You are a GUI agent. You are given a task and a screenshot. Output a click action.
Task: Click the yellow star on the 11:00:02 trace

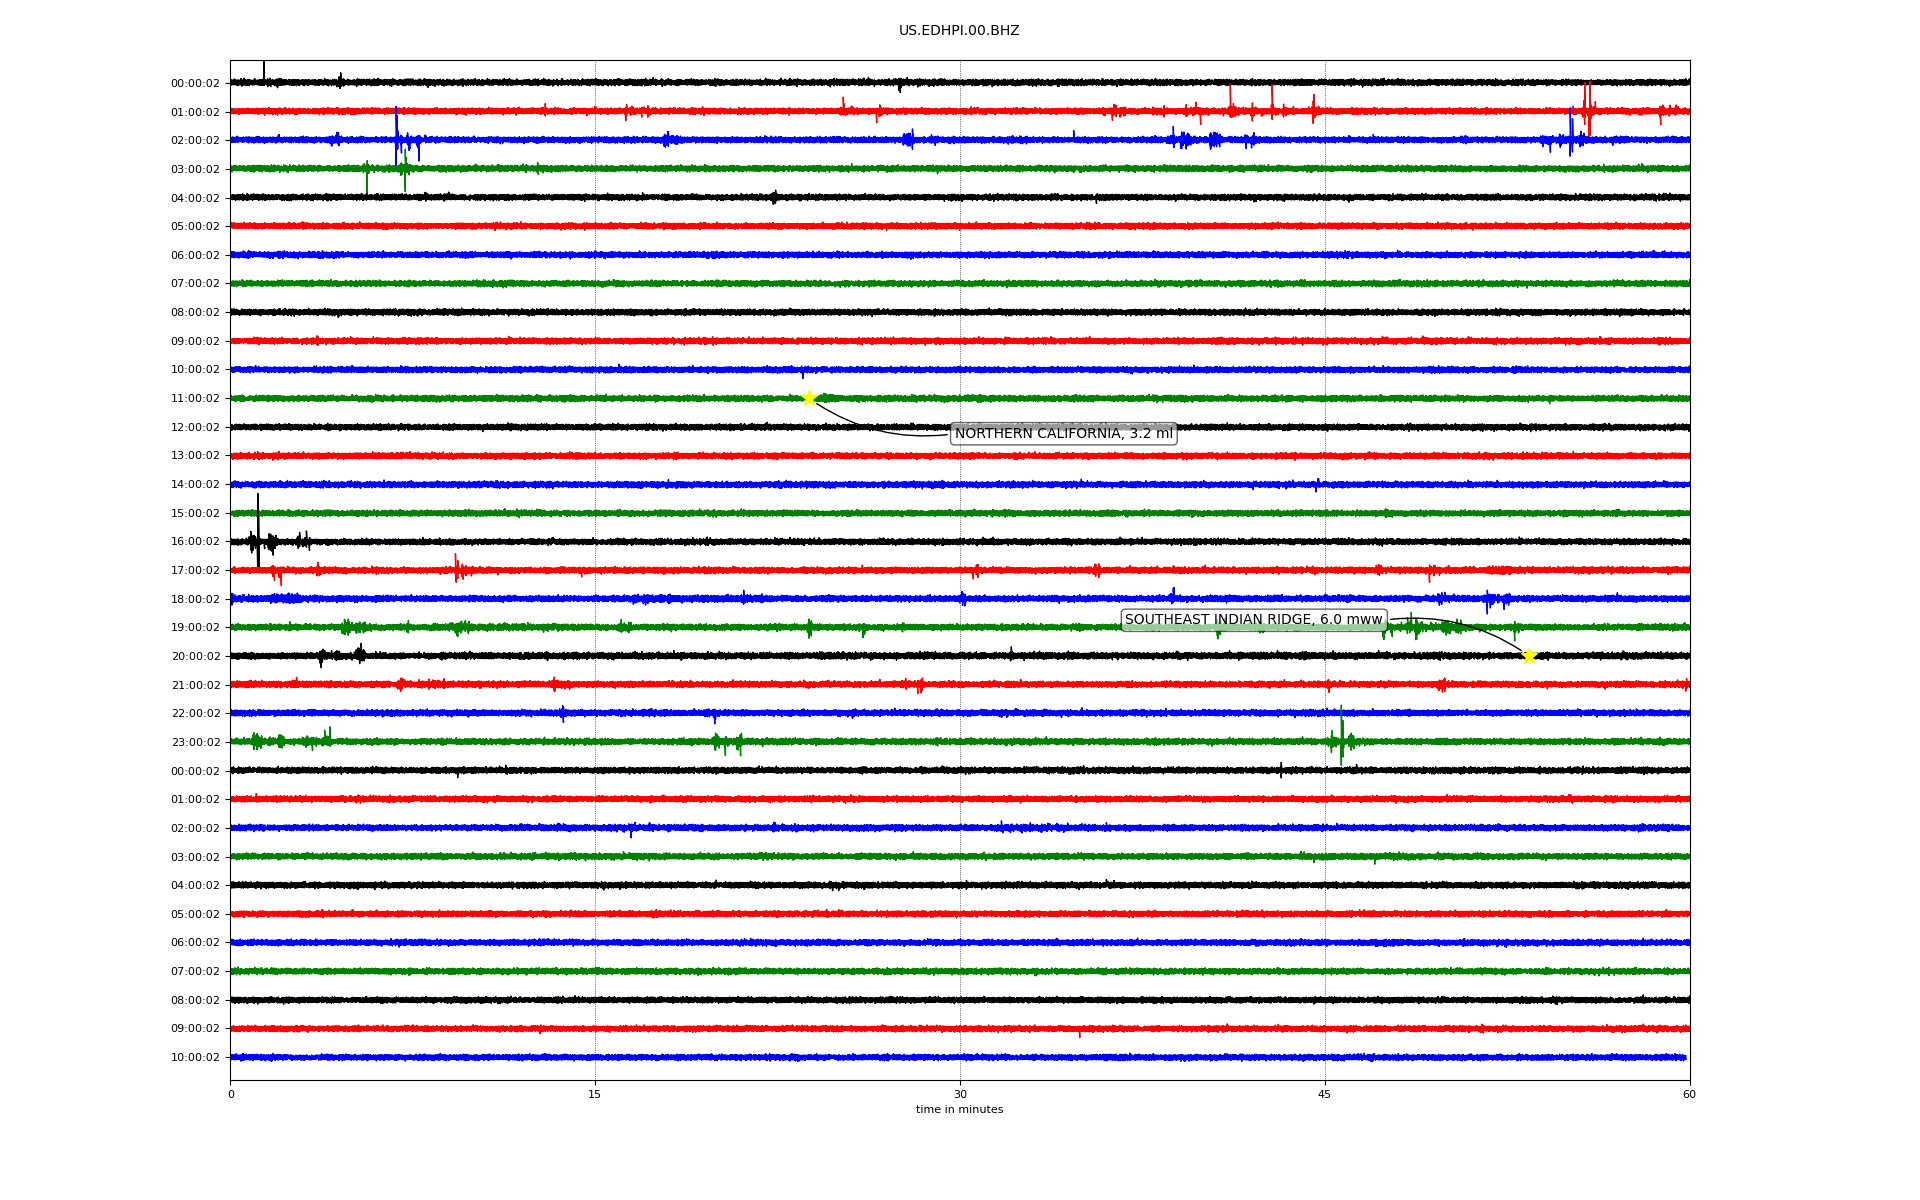pos(809,398)
